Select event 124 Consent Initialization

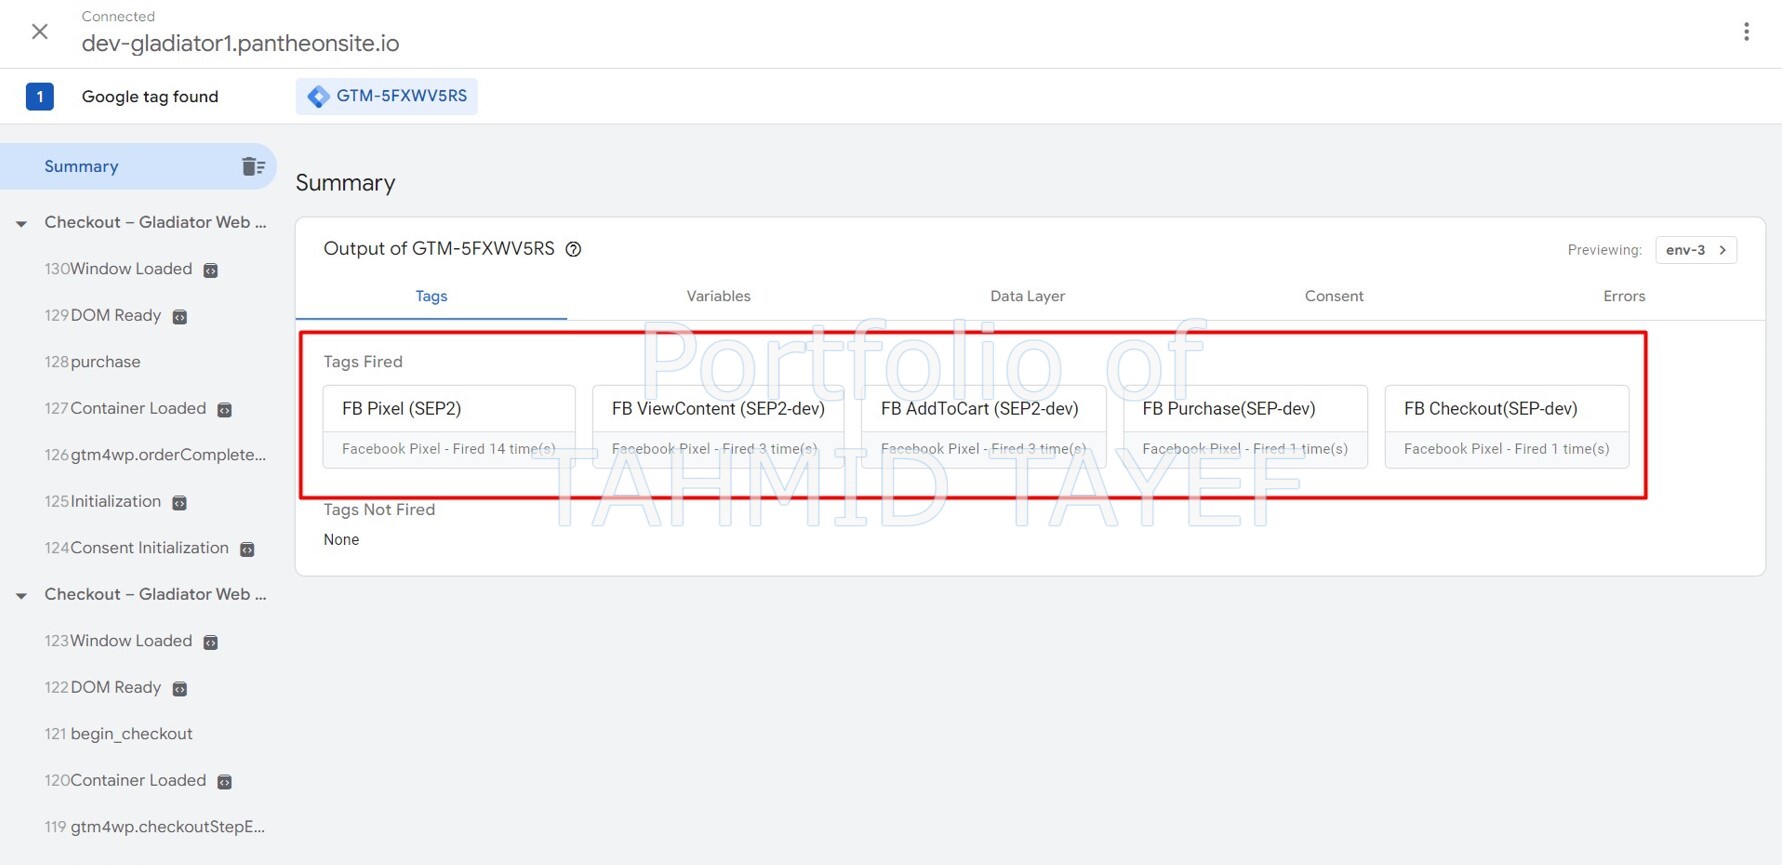point(137,548)
